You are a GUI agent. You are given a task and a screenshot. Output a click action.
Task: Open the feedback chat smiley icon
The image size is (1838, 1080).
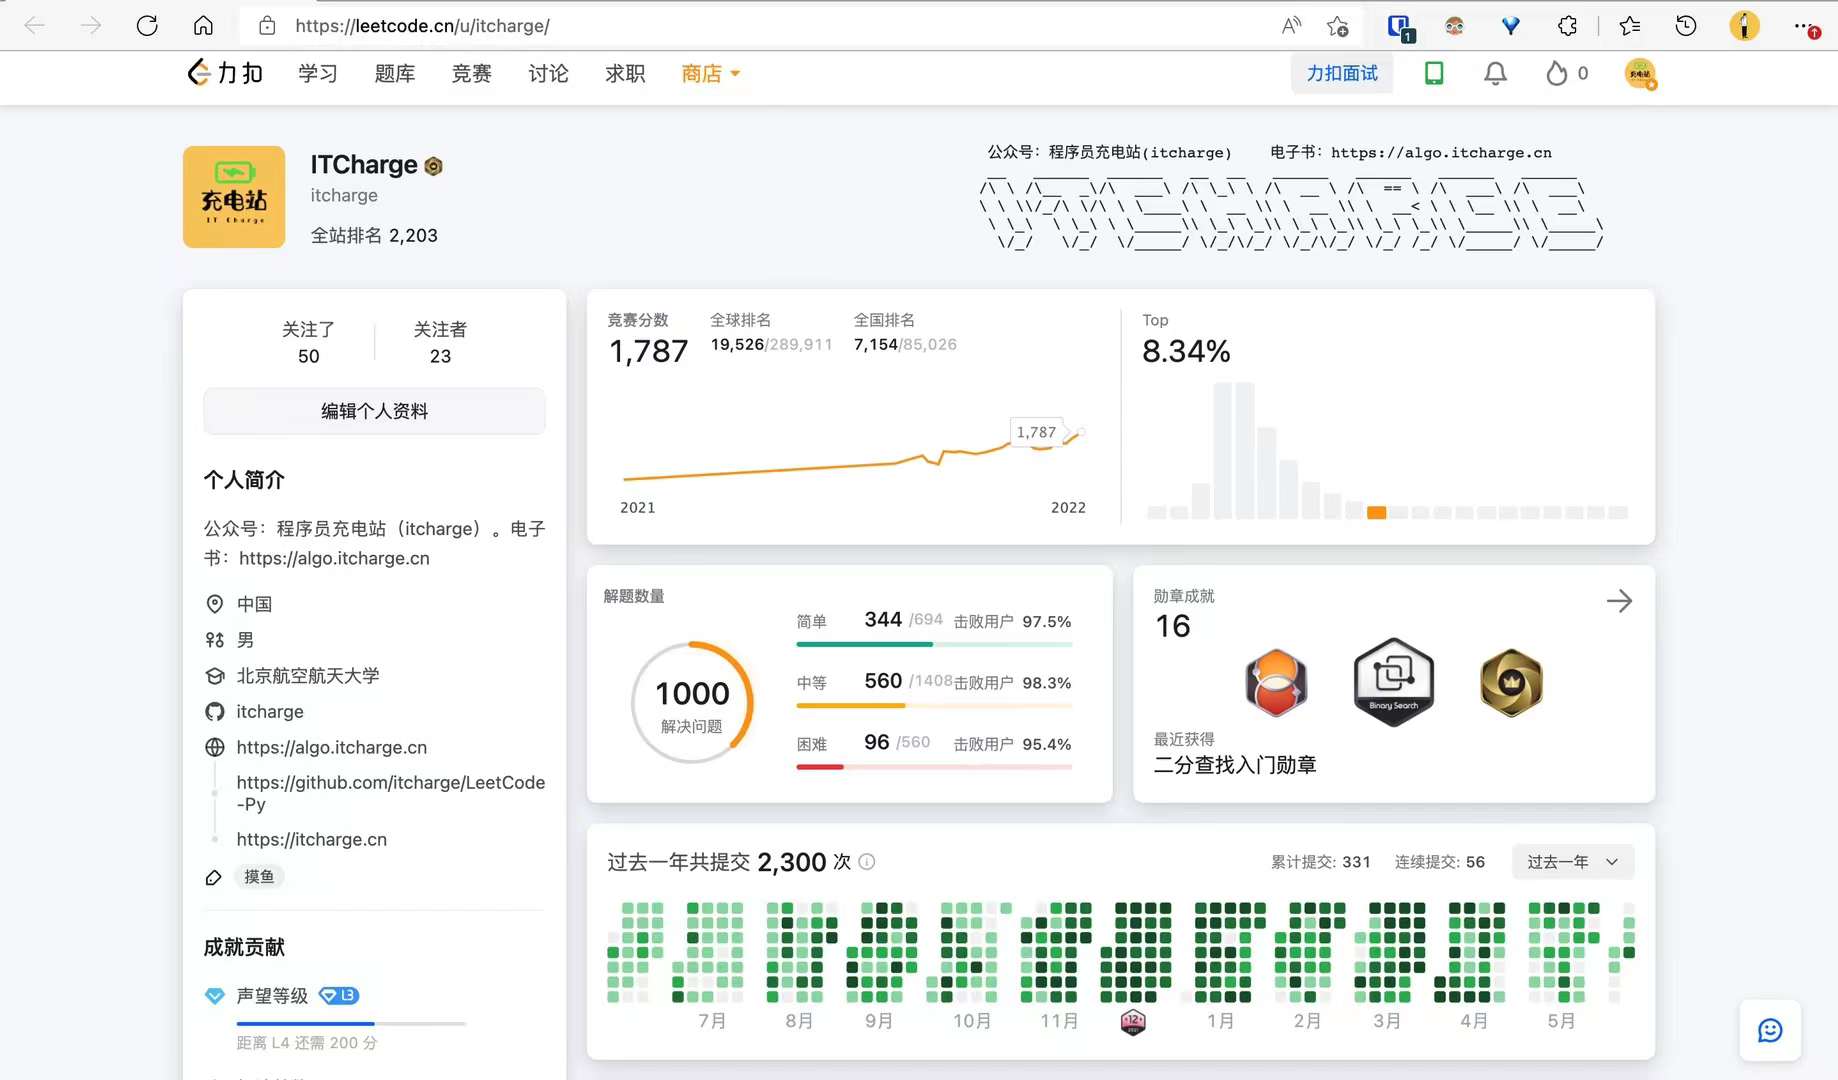(1770, 1030)
